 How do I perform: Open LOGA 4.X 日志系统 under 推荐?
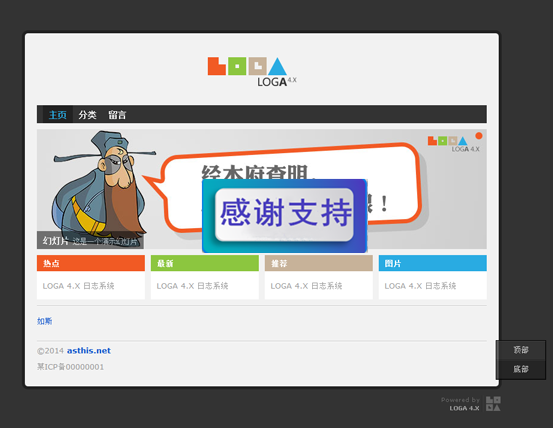coord(306,286)
